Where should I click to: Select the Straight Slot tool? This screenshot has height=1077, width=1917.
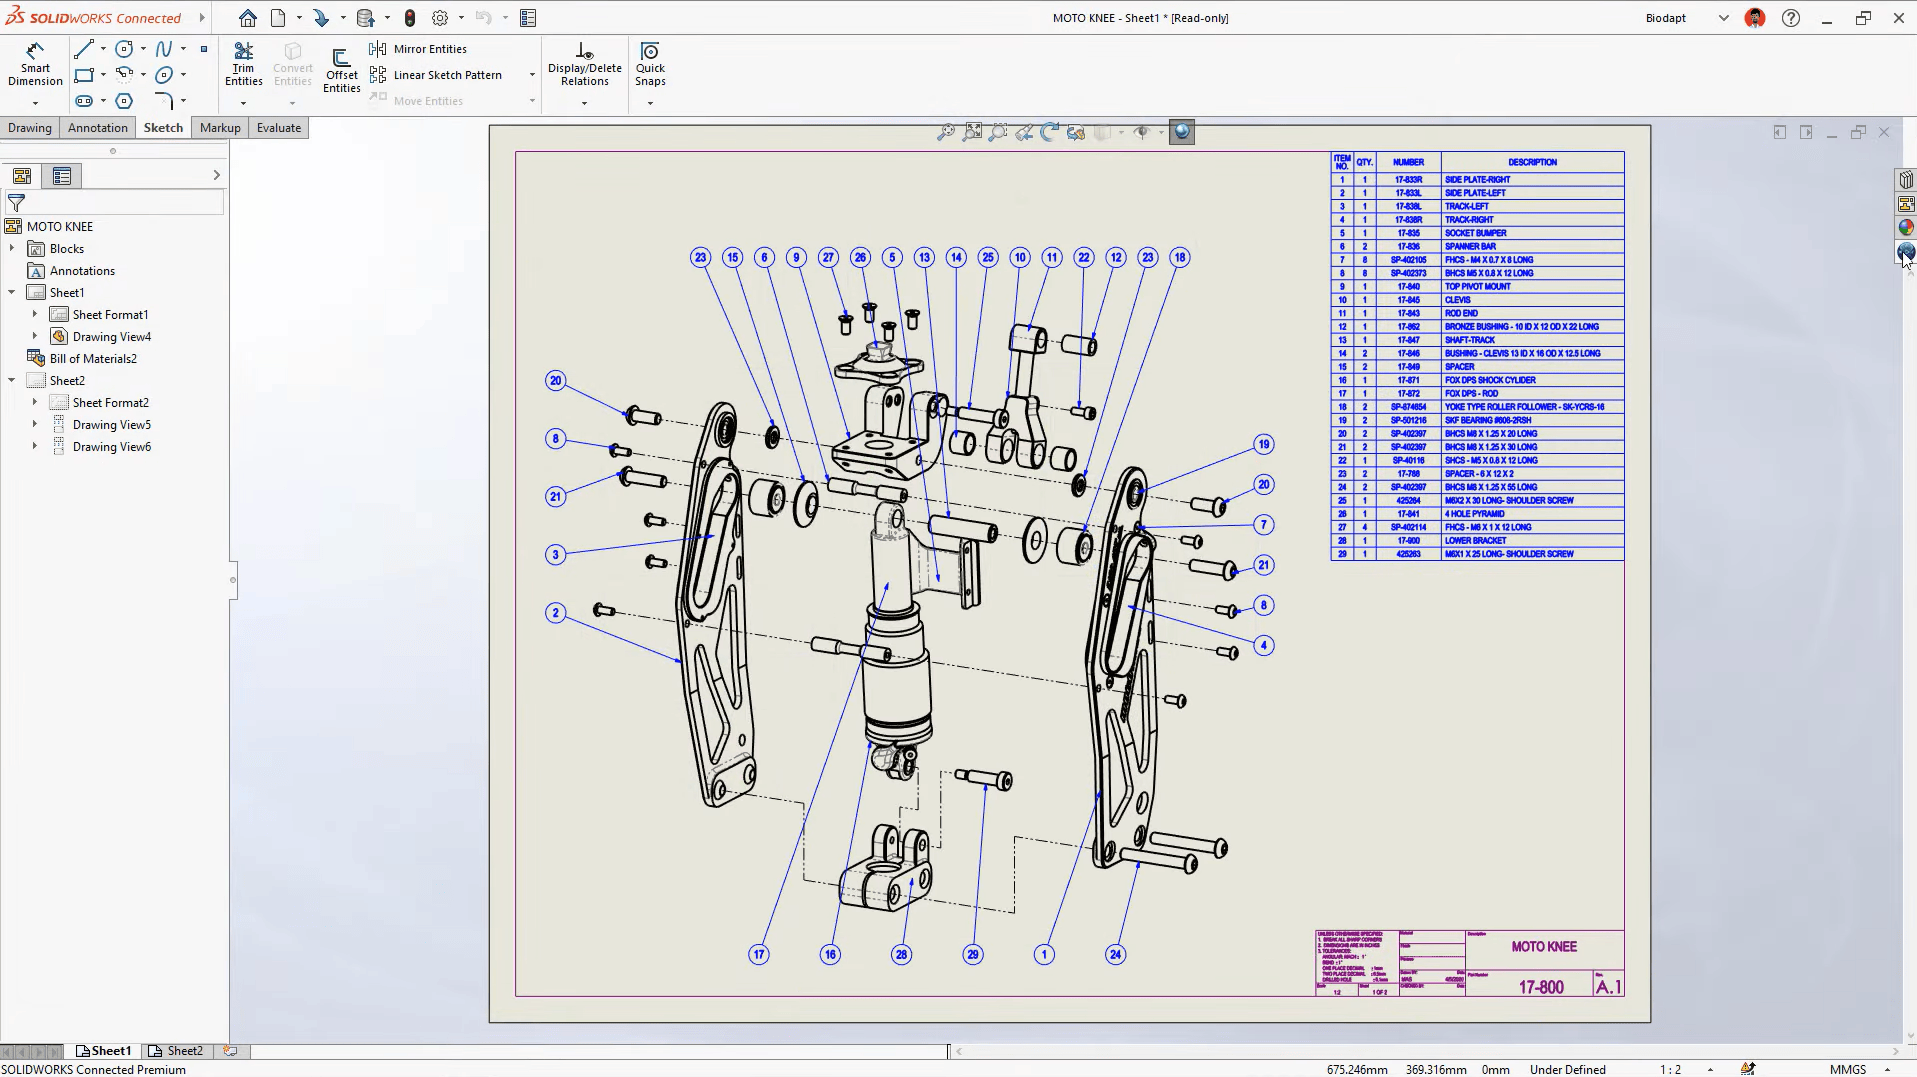(84, 101)
